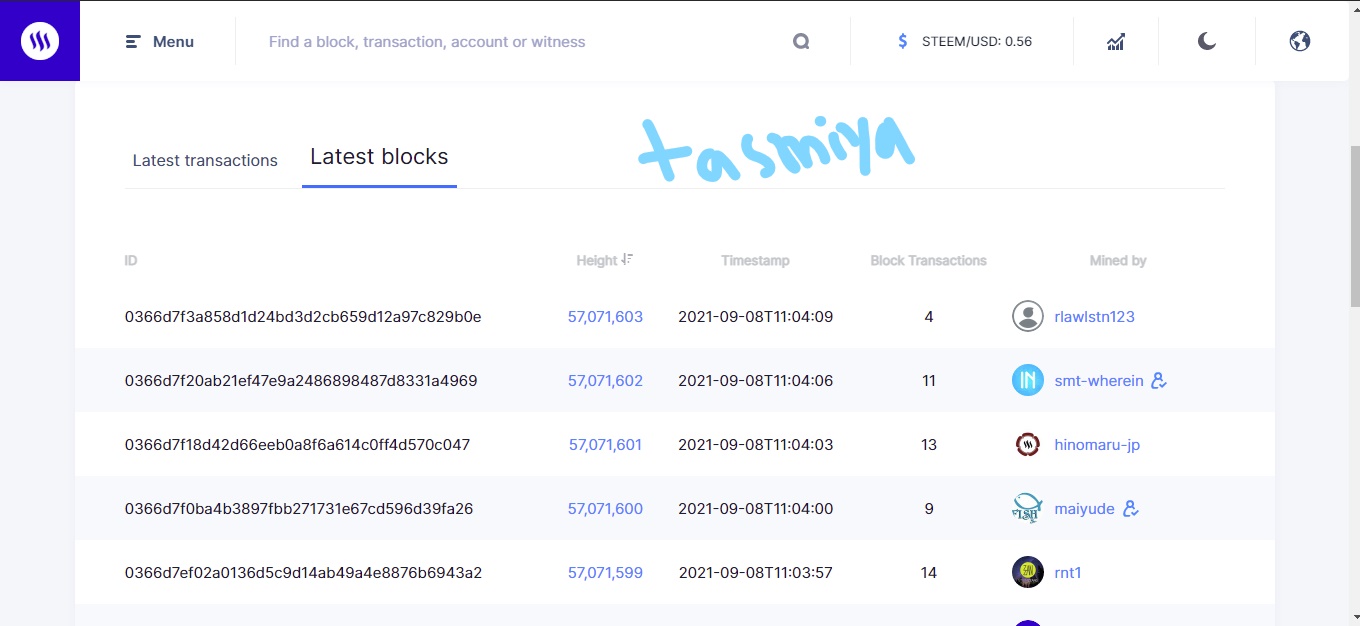Open witness rlawlstn123 profile link
The height and width of the screenshot is (626, 1360).
(x=1094, y=317)
